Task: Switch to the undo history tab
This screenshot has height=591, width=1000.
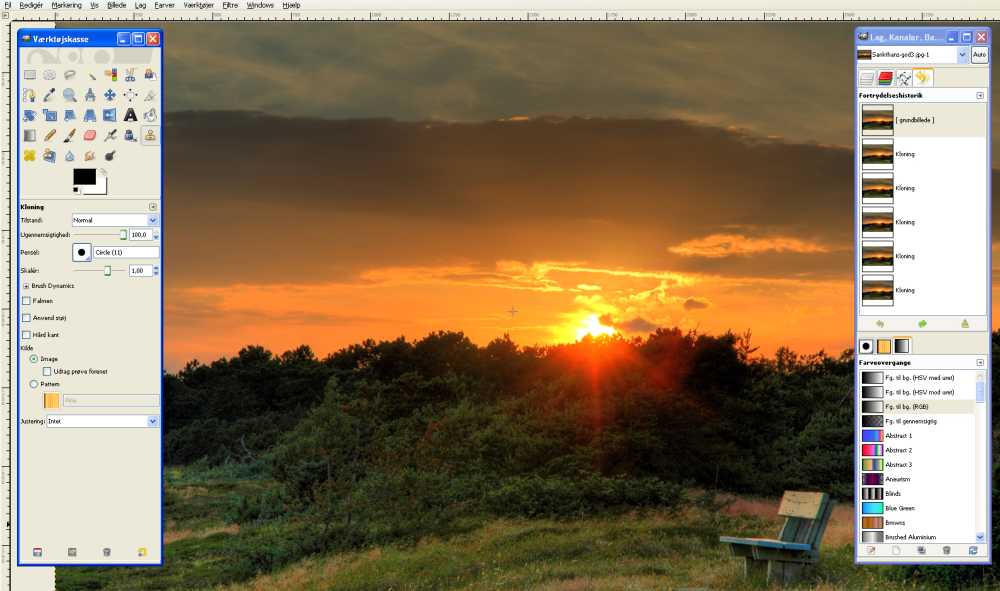Action: click(x=923, y=78)
